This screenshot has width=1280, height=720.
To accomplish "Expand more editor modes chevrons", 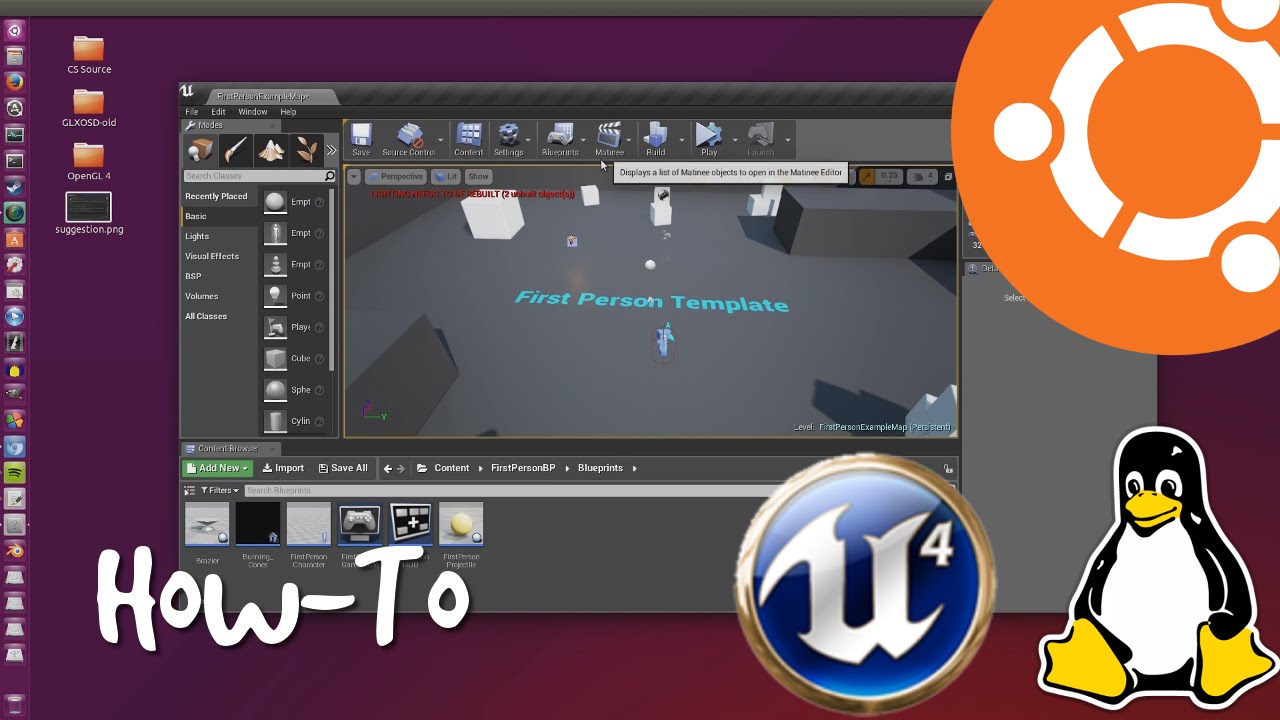I will pyautogui.click(x=331, y=150).
